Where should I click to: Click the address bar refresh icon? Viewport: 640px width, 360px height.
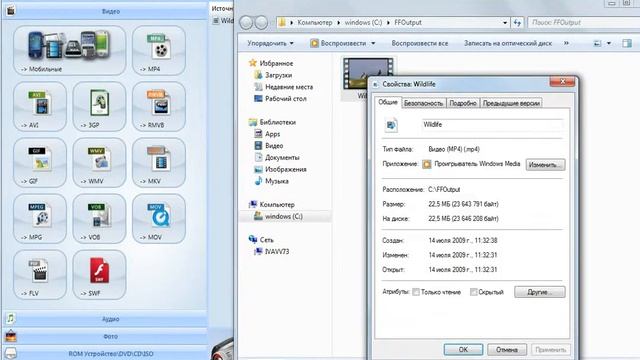tap(518, 22)
